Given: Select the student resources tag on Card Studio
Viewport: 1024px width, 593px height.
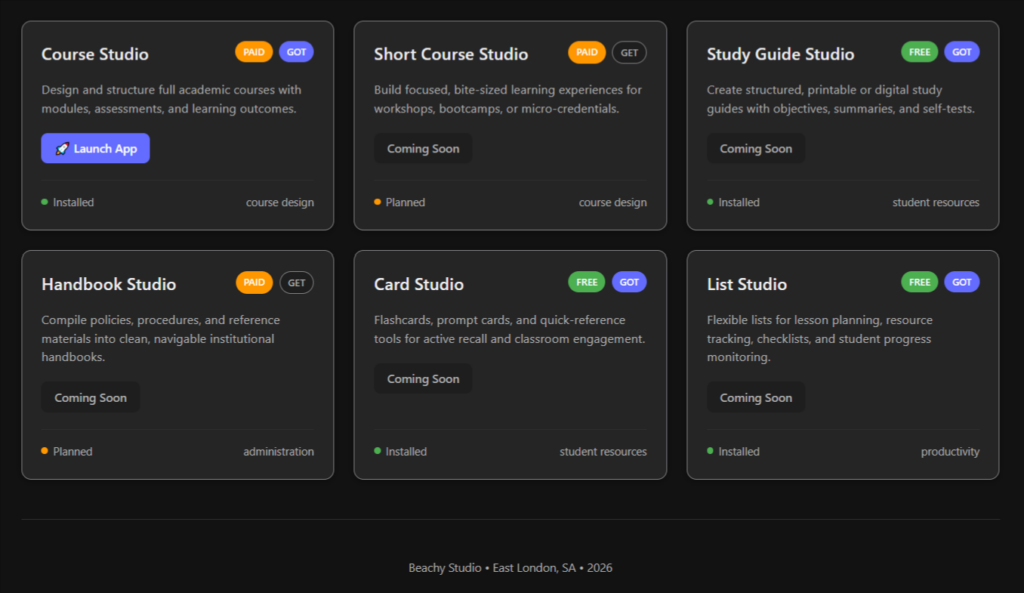Looking at the screenshot, I should (602, 452).
